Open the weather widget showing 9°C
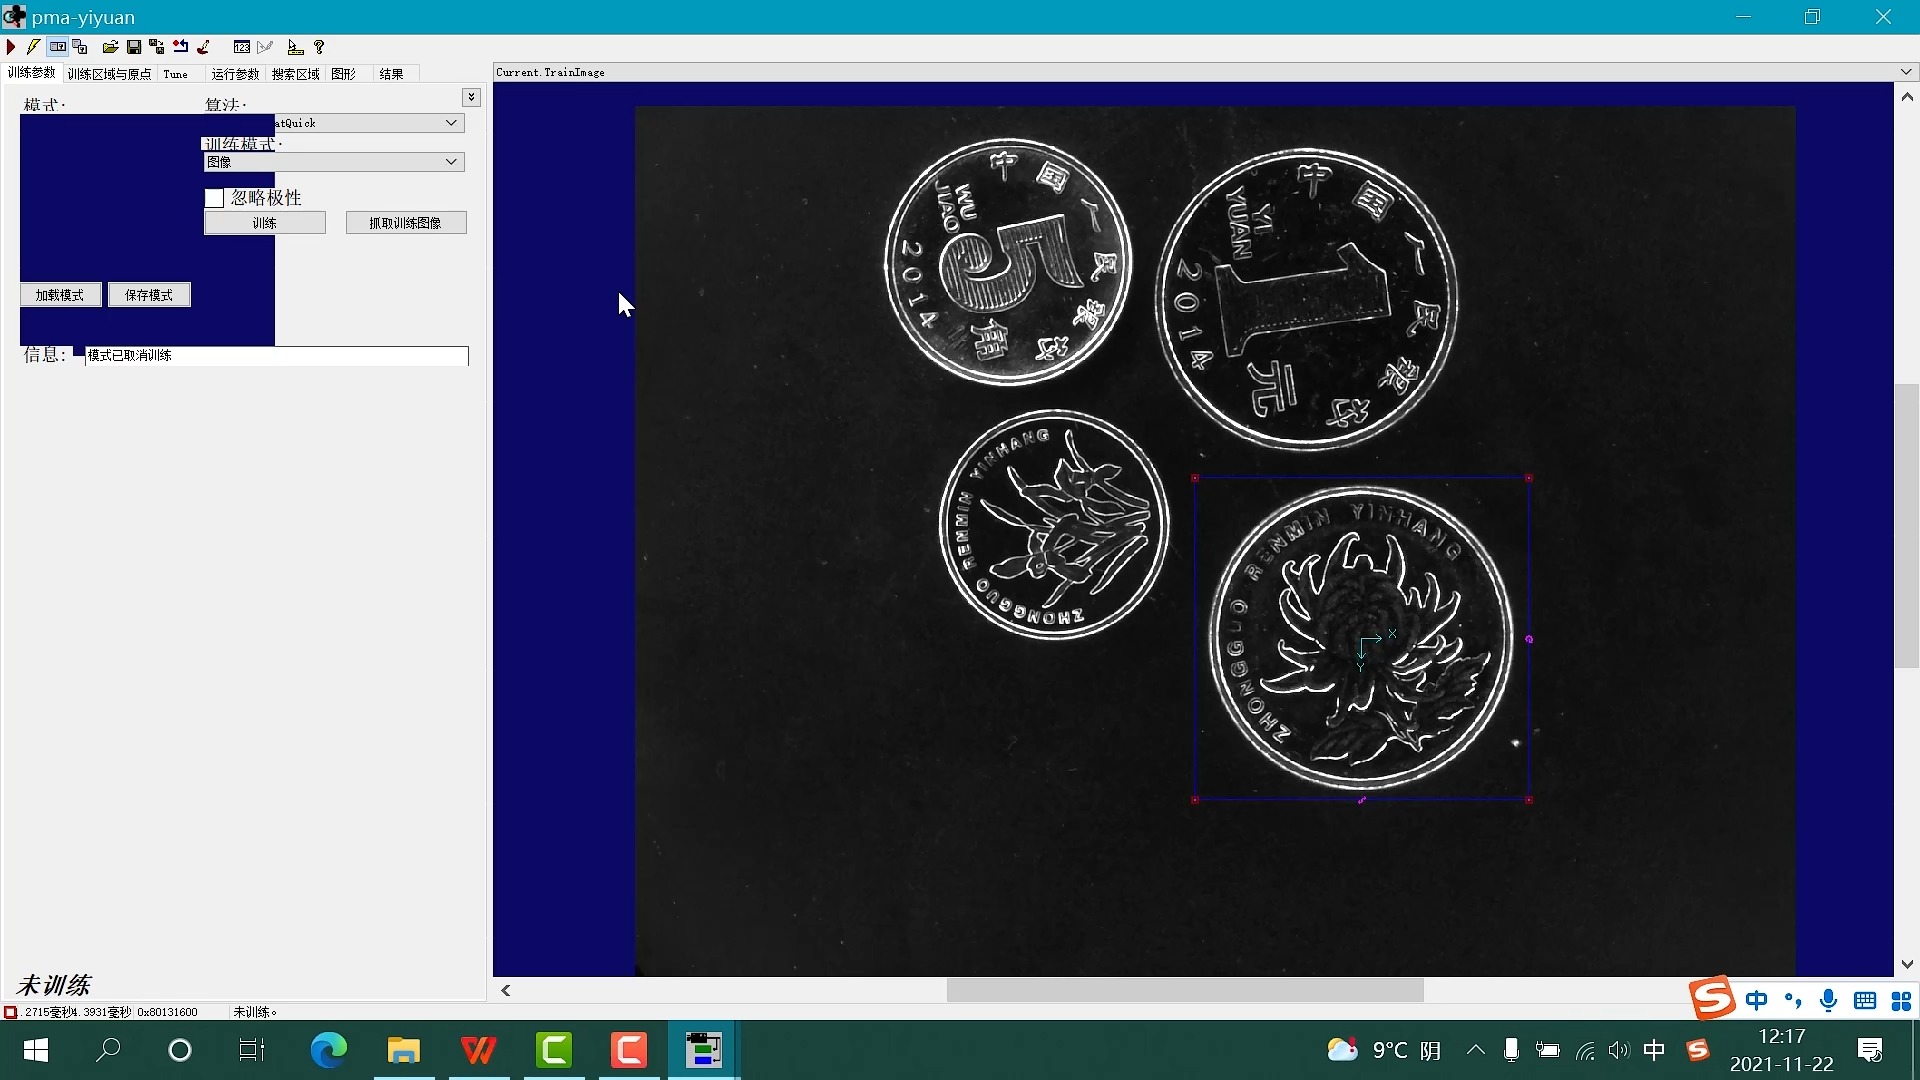The height and width of the screenshot is (1080, 1920). pos(1385,1050)
